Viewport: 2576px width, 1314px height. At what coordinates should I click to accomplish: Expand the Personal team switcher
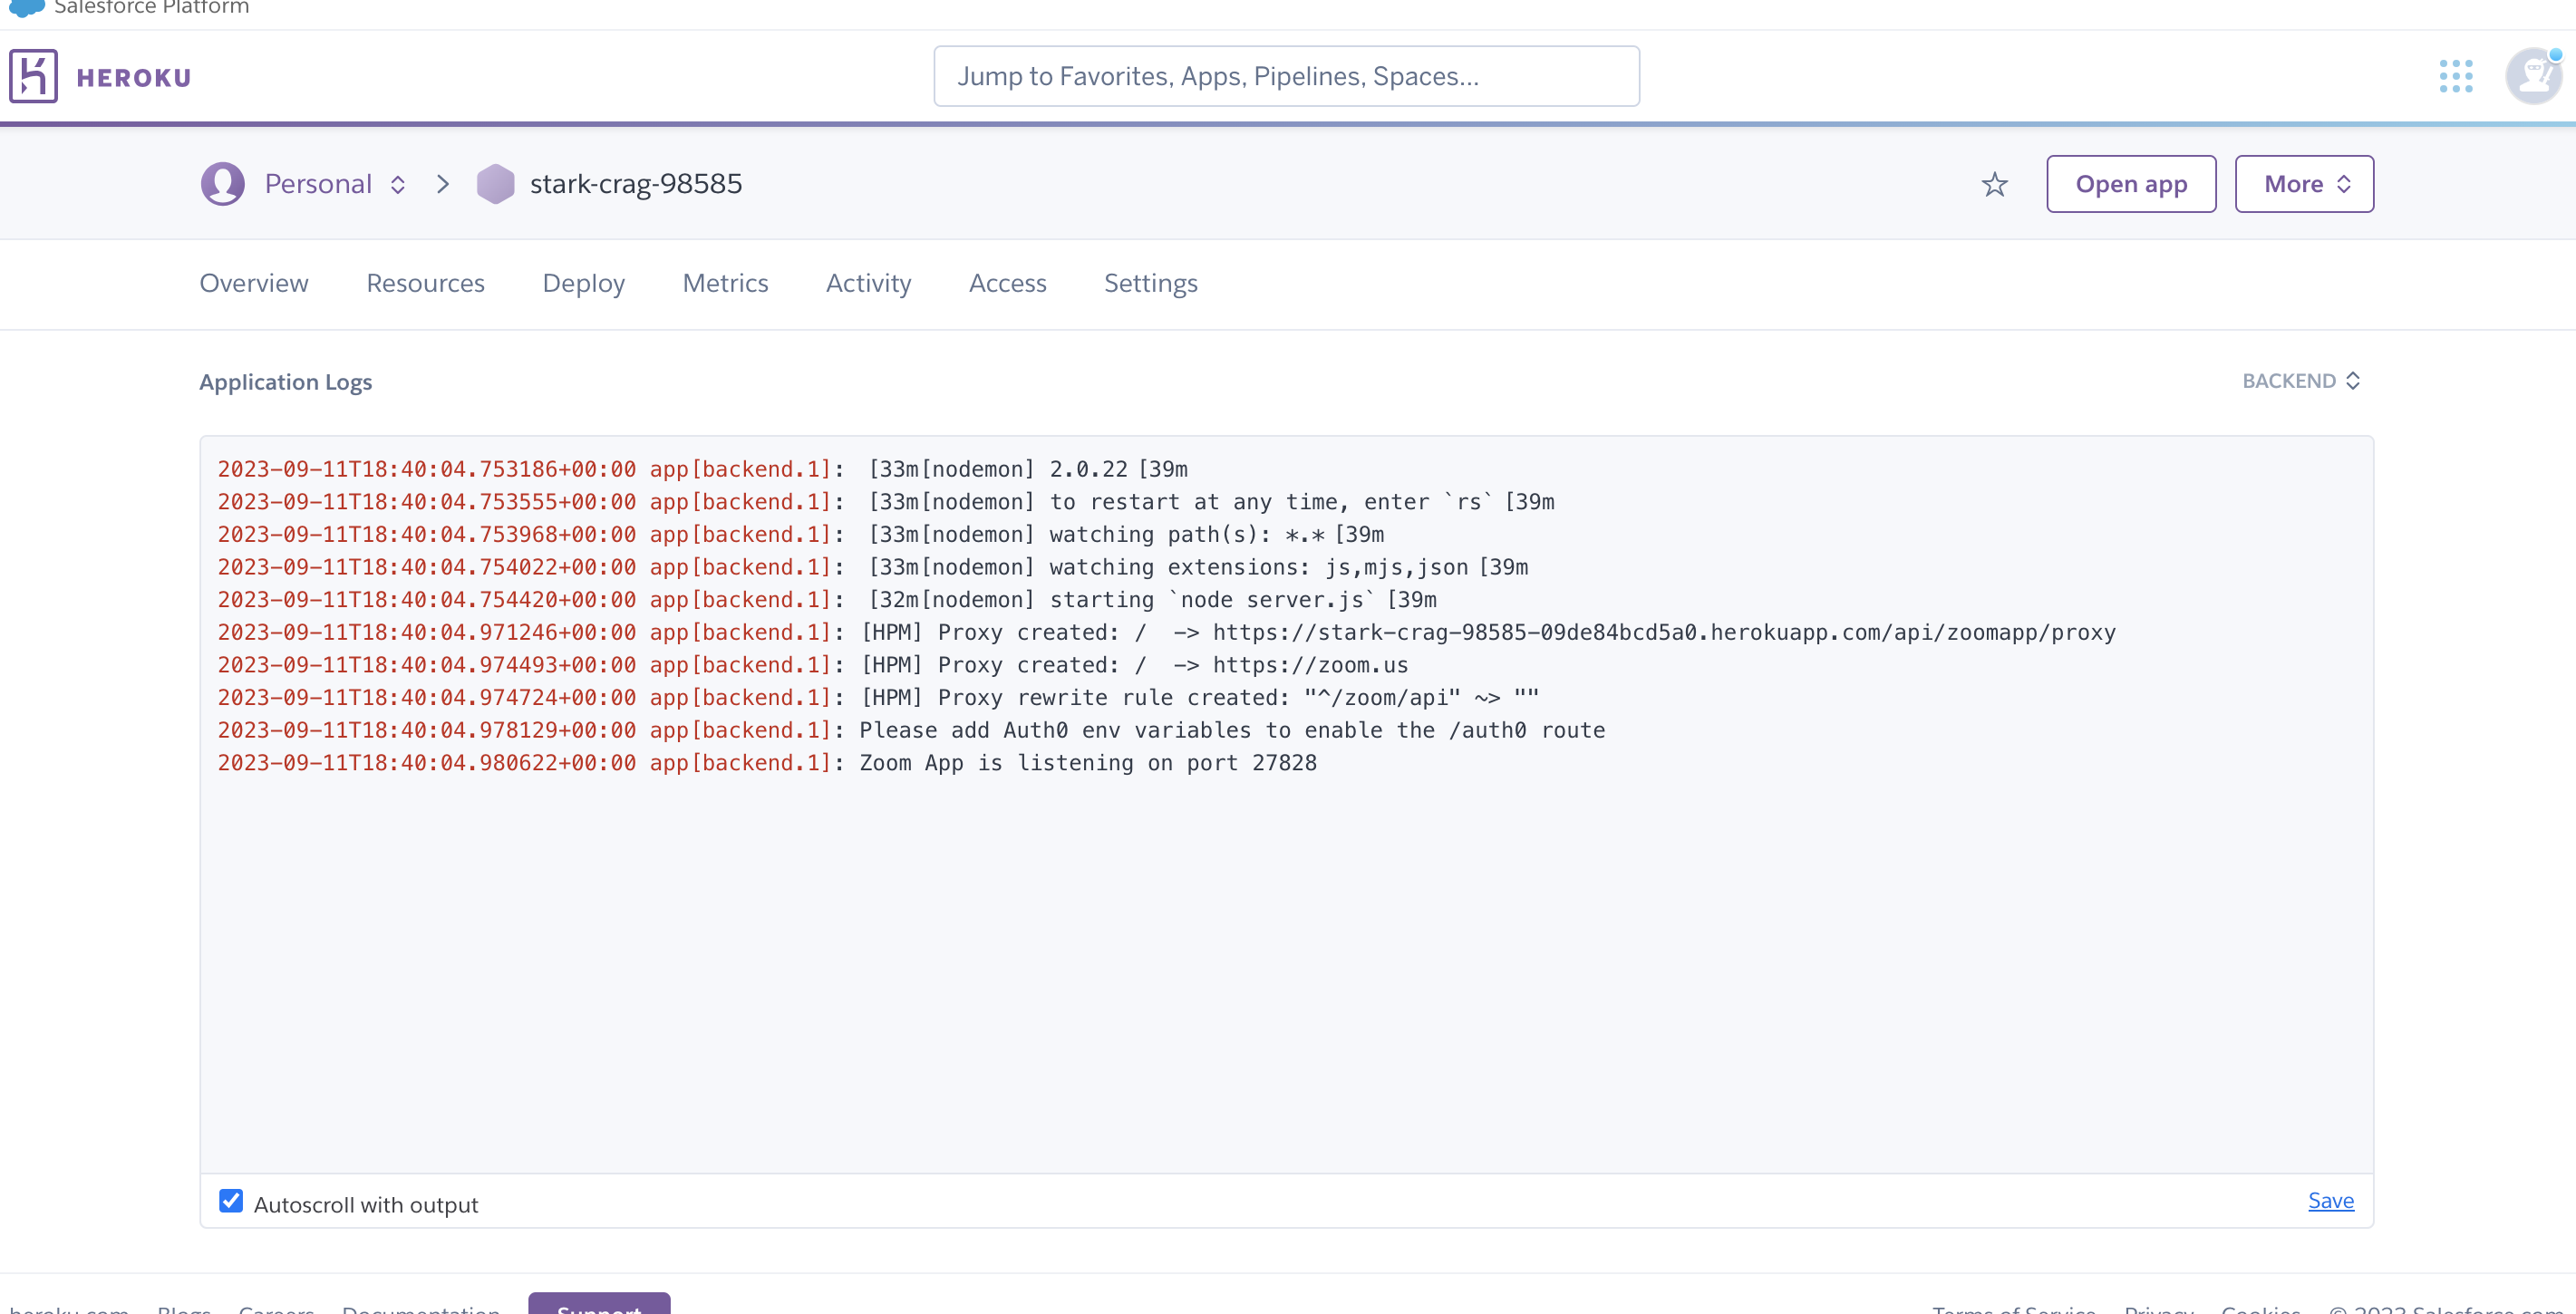coord(397,184)
